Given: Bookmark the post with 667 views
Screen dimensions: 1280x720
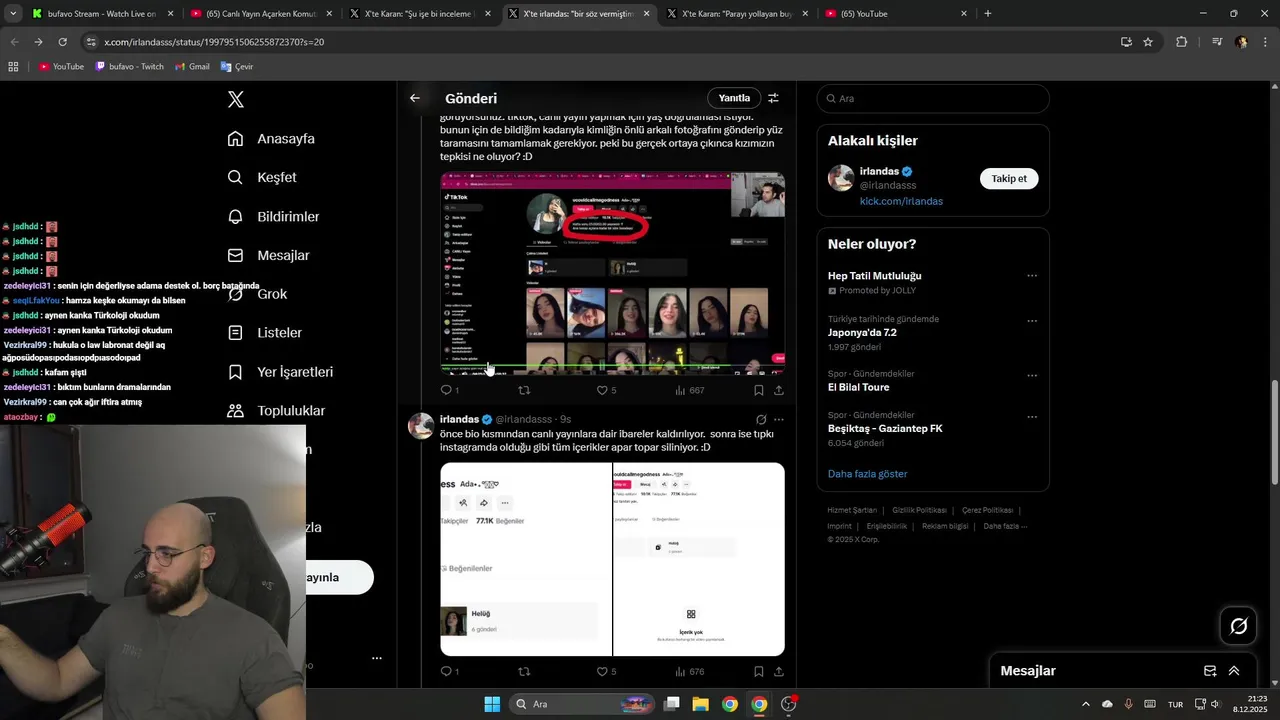Looking at the screenshot, I should (x=758, y=390).
